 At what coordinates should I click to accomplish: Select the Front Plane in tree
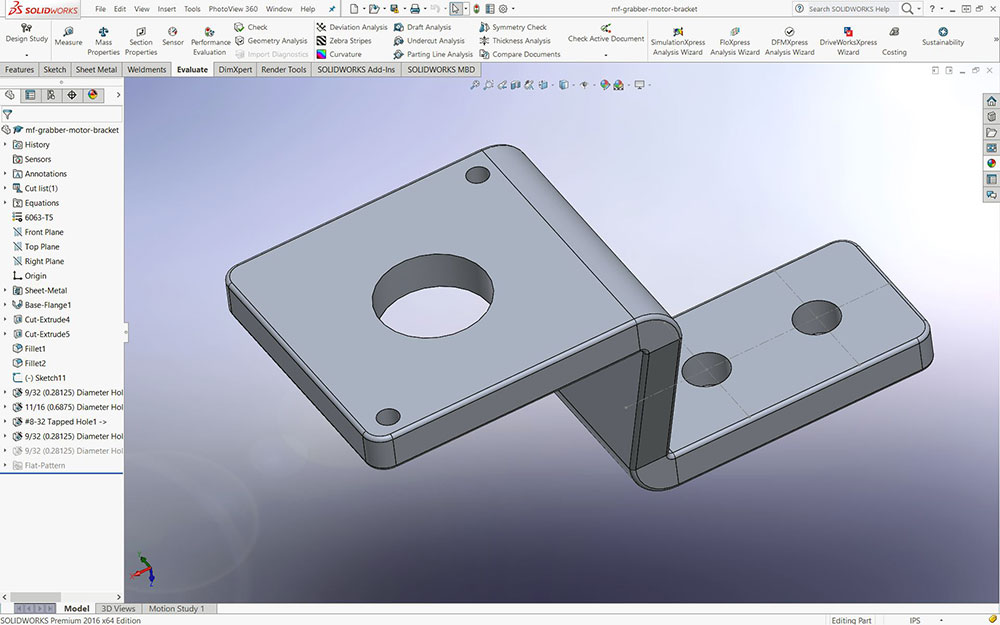43,232
